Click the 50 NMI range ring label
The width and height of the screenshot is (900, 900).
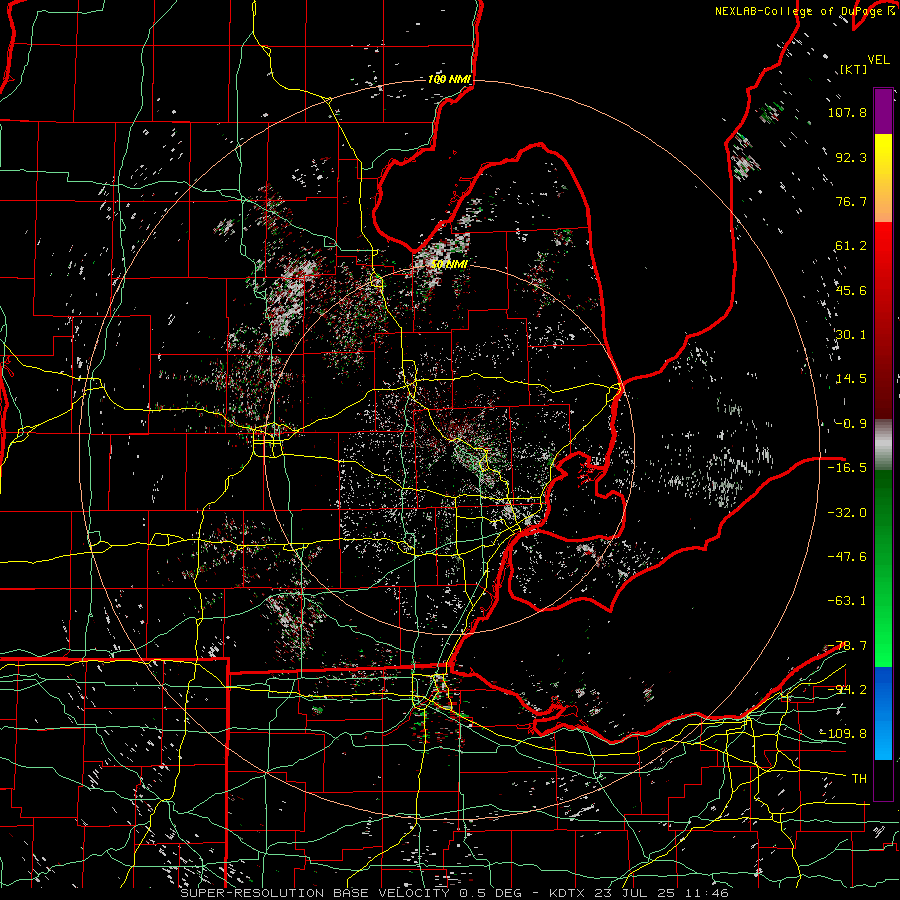(449, 265)
